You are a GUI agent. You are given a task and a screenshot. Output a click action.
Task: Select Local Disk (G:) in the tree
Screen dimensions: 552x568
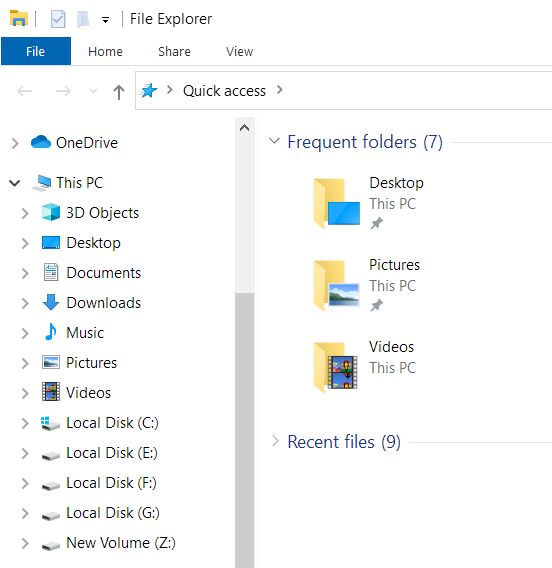click(113, 513)
